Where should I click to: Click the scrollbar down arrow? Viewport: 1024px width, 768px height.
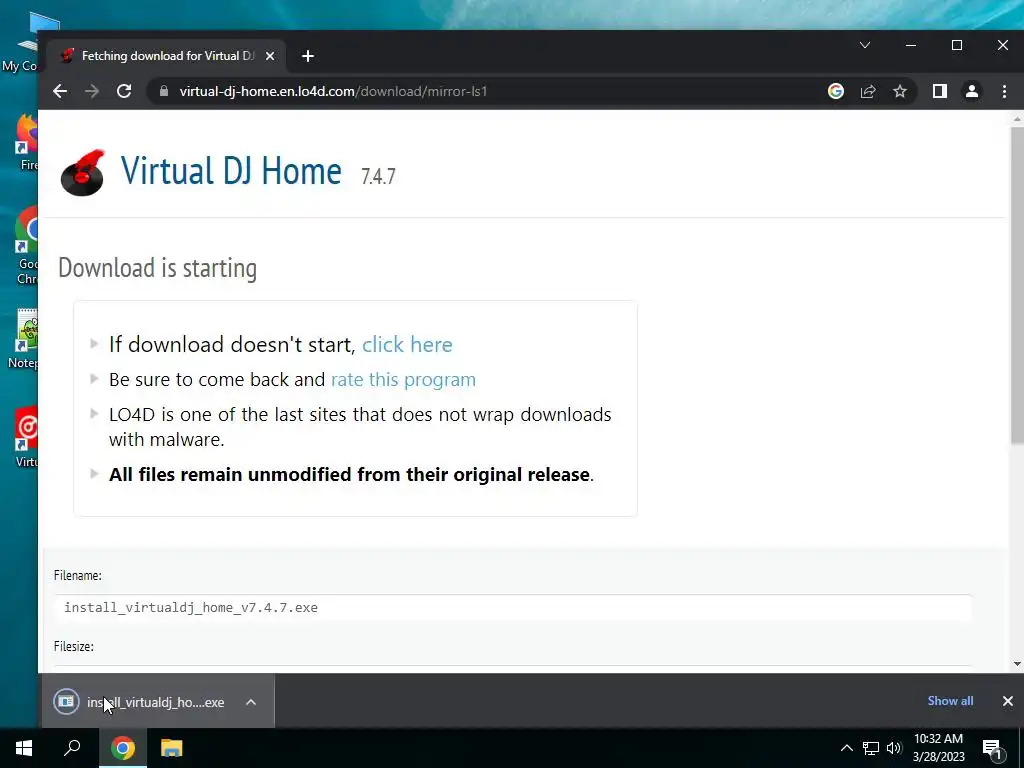pos(1017,664)
